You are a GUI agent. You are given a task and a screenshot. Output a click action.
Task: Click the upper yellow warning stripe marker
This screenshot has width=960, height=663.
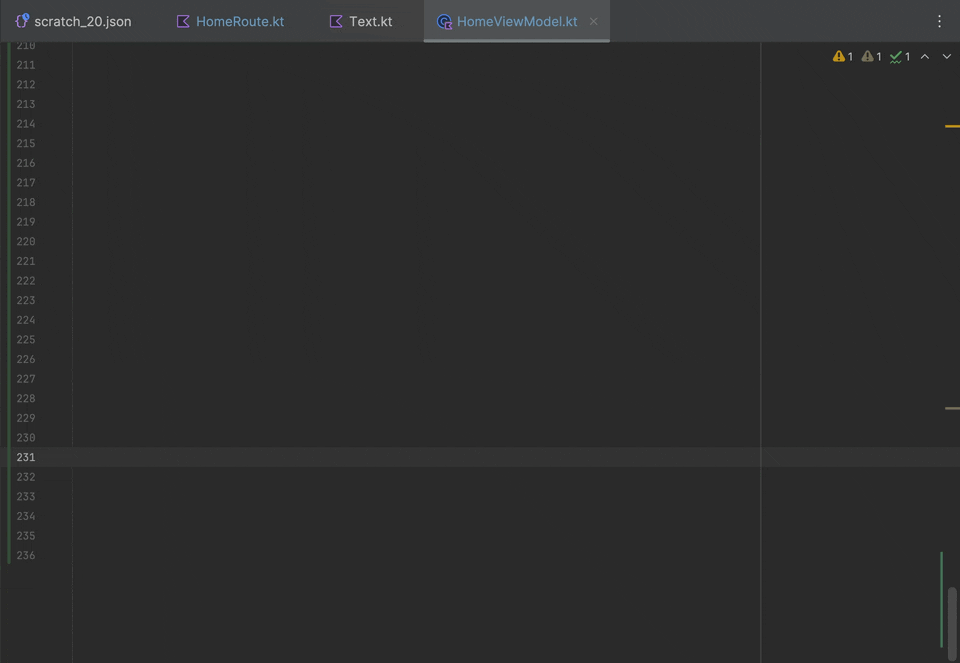[x=952, y=126]
